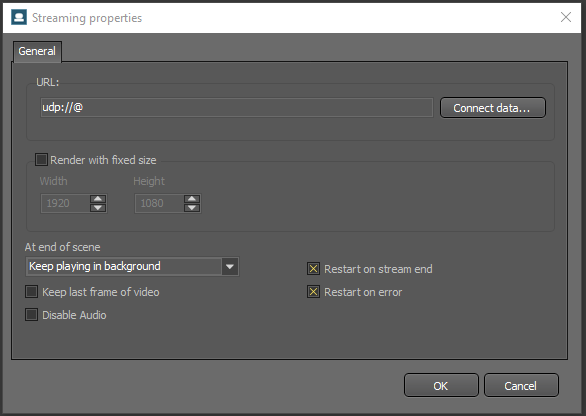Viewport: 586px width, 416px height.
Task: Close the Streaming properties dialog
Action: (x=566, y=17)
